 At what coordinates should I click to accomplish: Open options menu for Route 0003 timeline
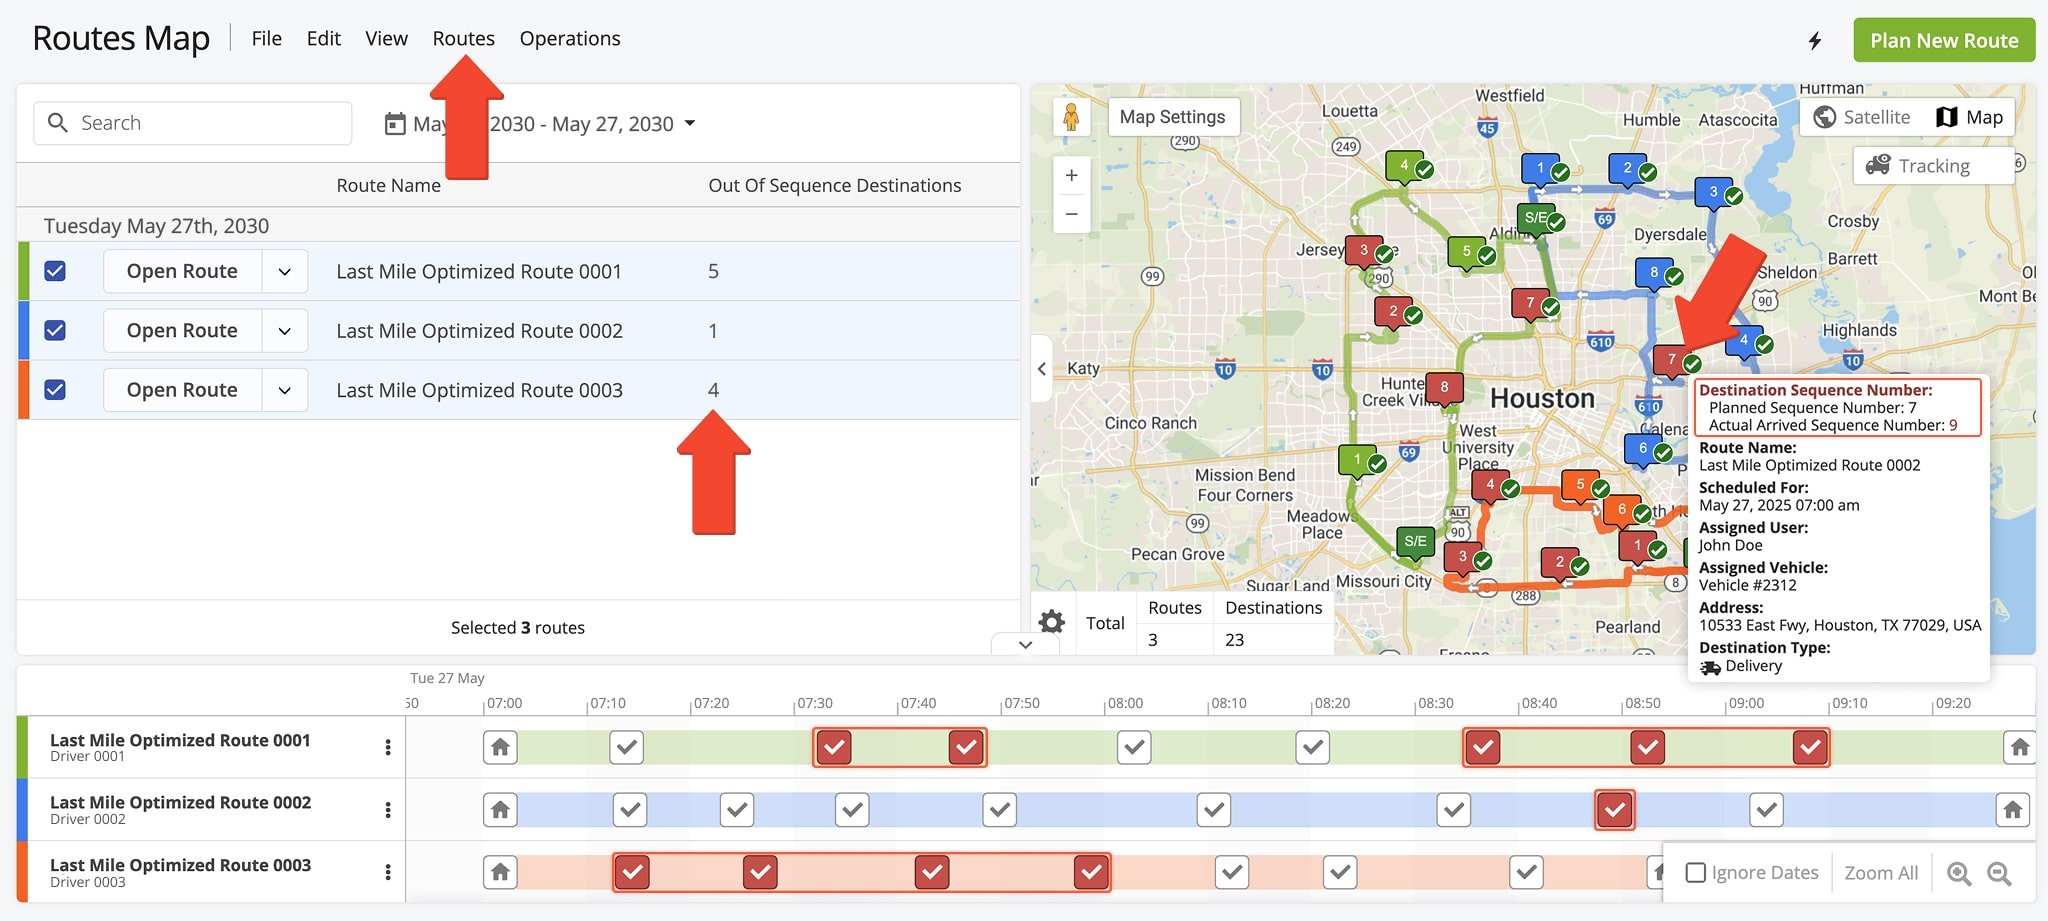pyautogui.click(x=388, y=872)
